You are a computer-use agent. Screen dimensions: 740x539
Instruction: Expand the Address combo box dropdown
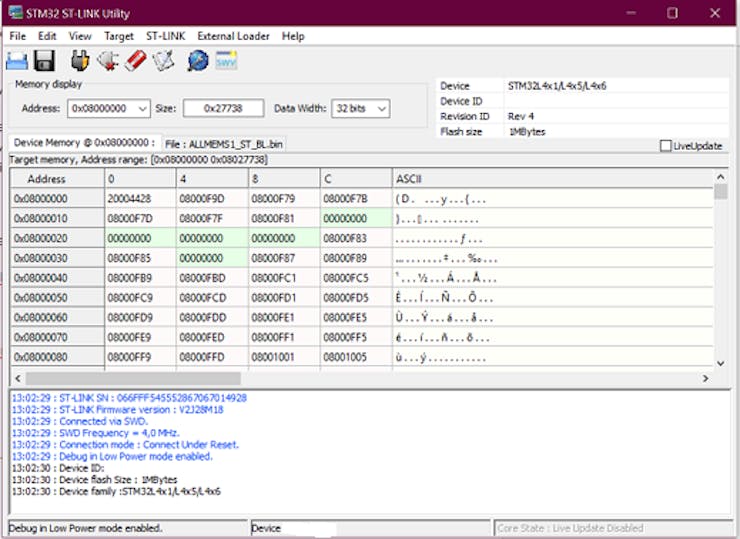click(x=143, y=109)
